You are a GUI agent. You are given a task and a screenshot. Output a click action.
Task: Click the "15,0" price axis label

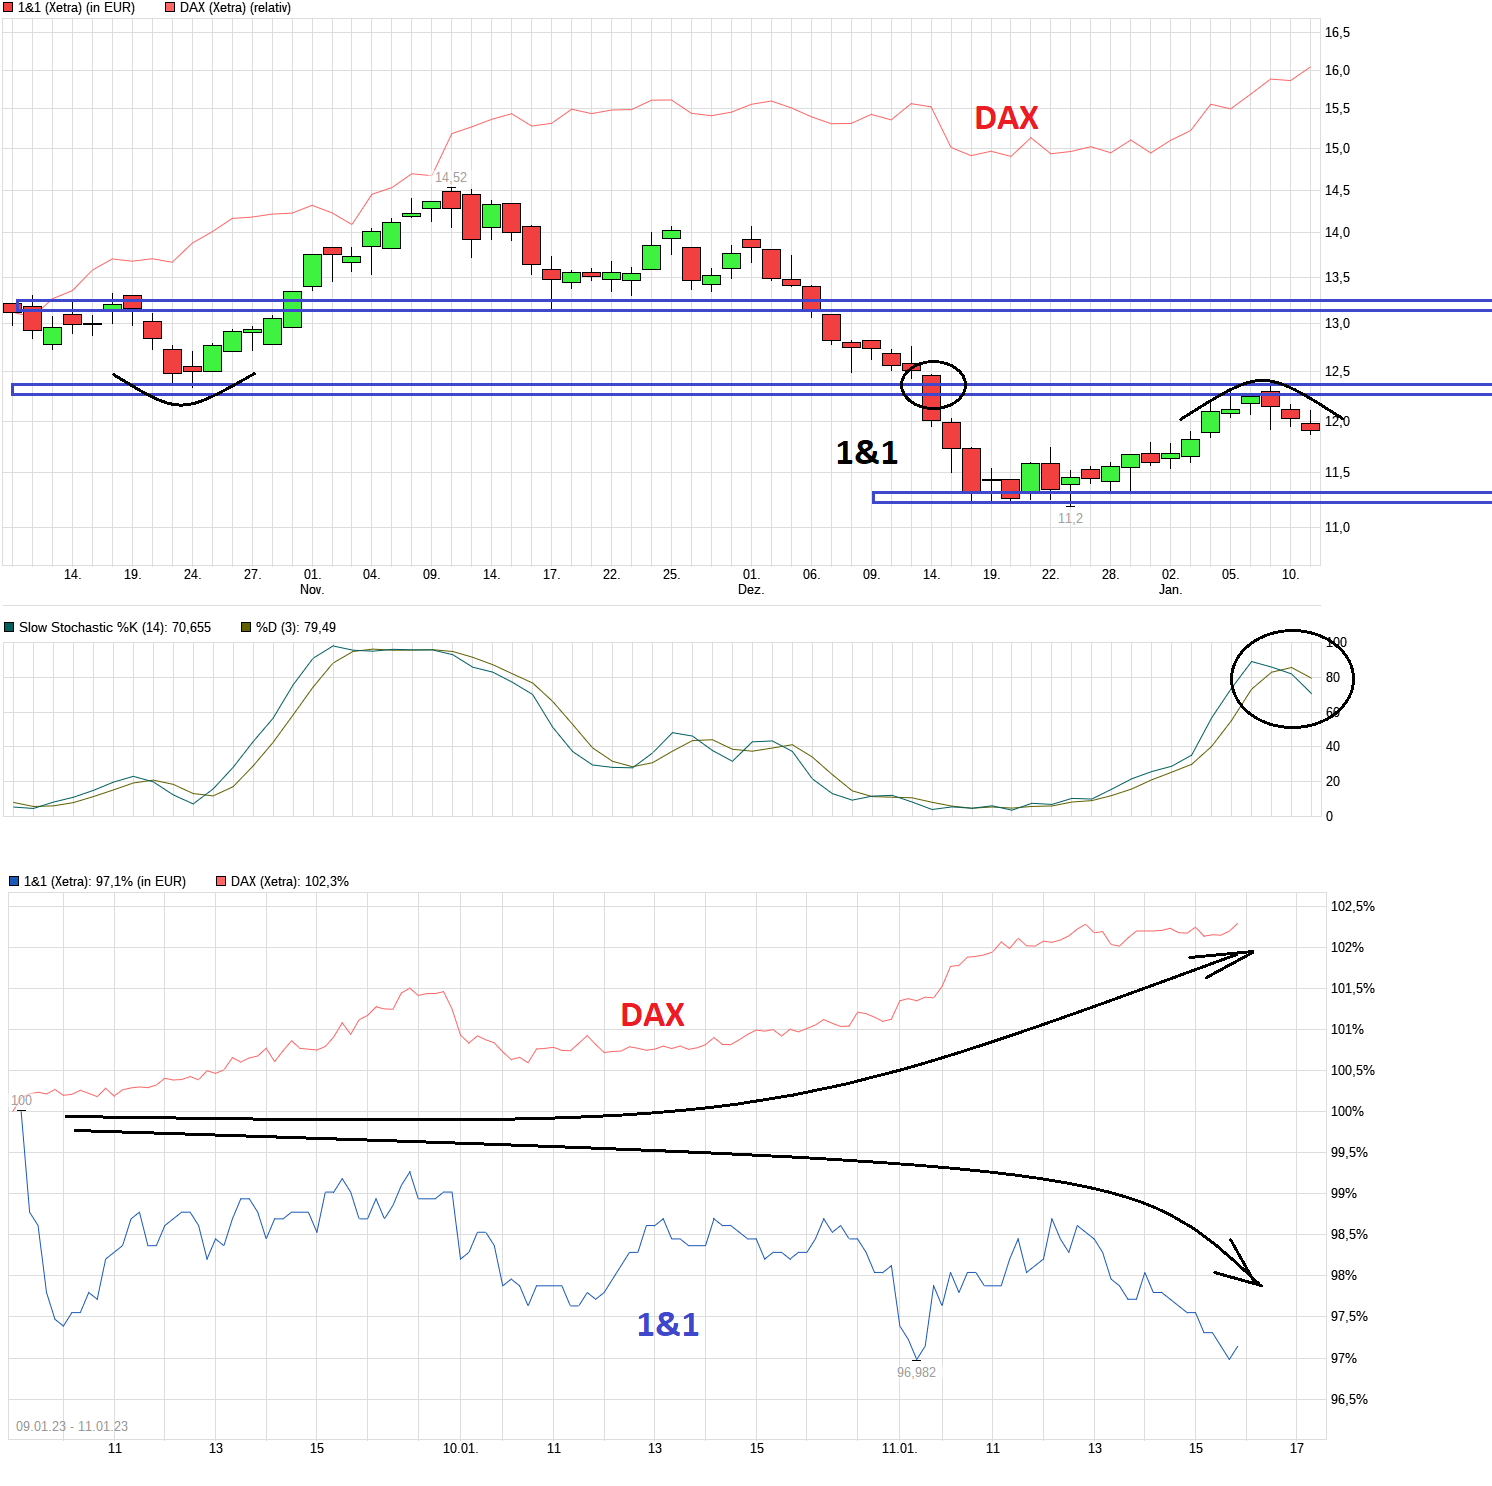point(1337,149)
